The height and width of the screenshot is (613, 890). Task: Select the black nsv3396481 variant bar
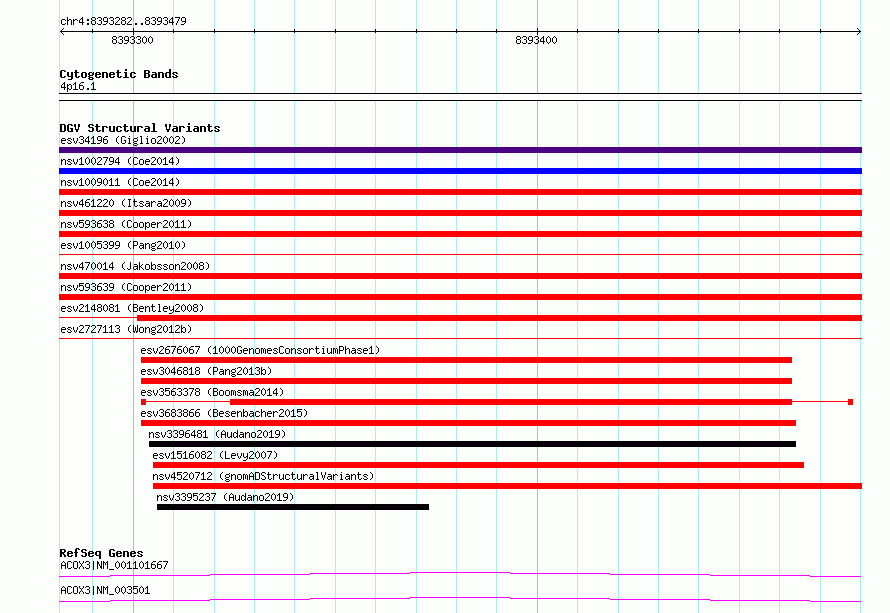472,444
